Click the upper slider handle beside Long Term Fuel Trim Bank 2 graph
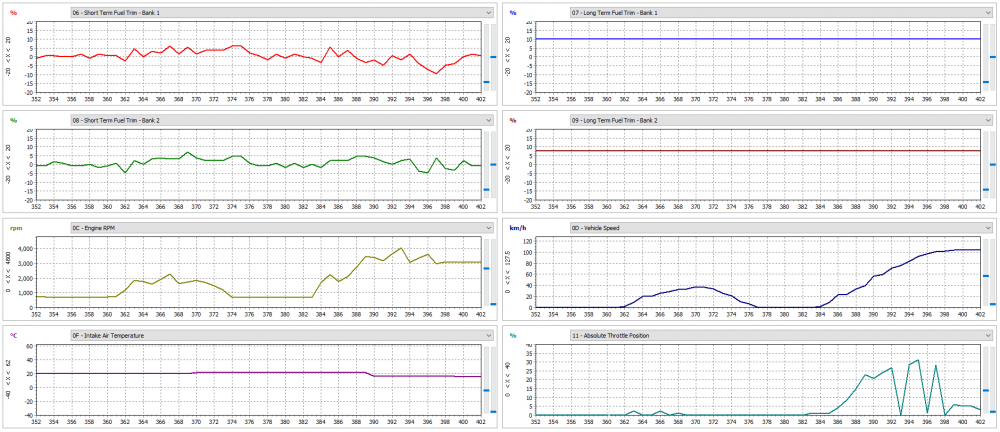The height and width of the screenshot is (432, 1000). (992, 165)
